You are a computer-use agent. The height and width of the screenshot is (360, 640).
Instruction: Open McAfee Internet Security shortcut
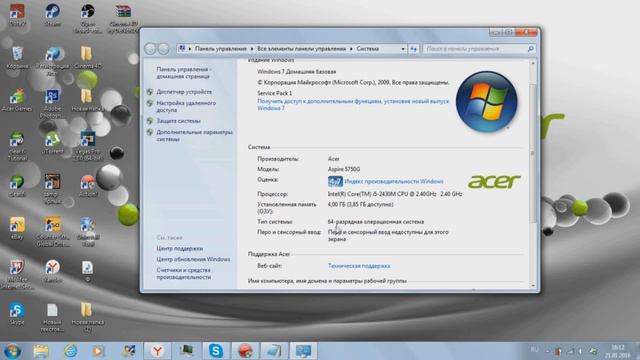tap(17, 274)
